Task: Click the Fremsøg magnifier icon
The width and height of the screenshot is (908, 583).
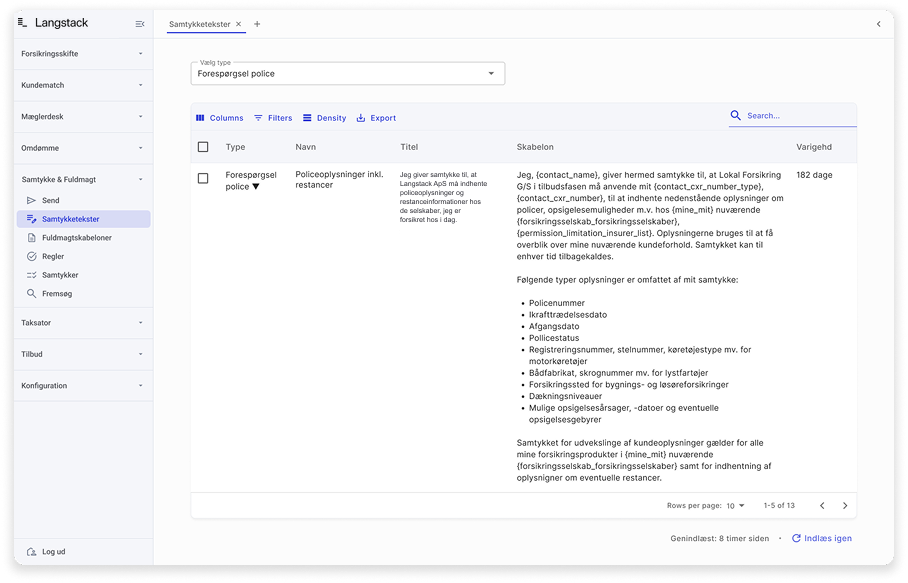Action: tap(31, 294)
